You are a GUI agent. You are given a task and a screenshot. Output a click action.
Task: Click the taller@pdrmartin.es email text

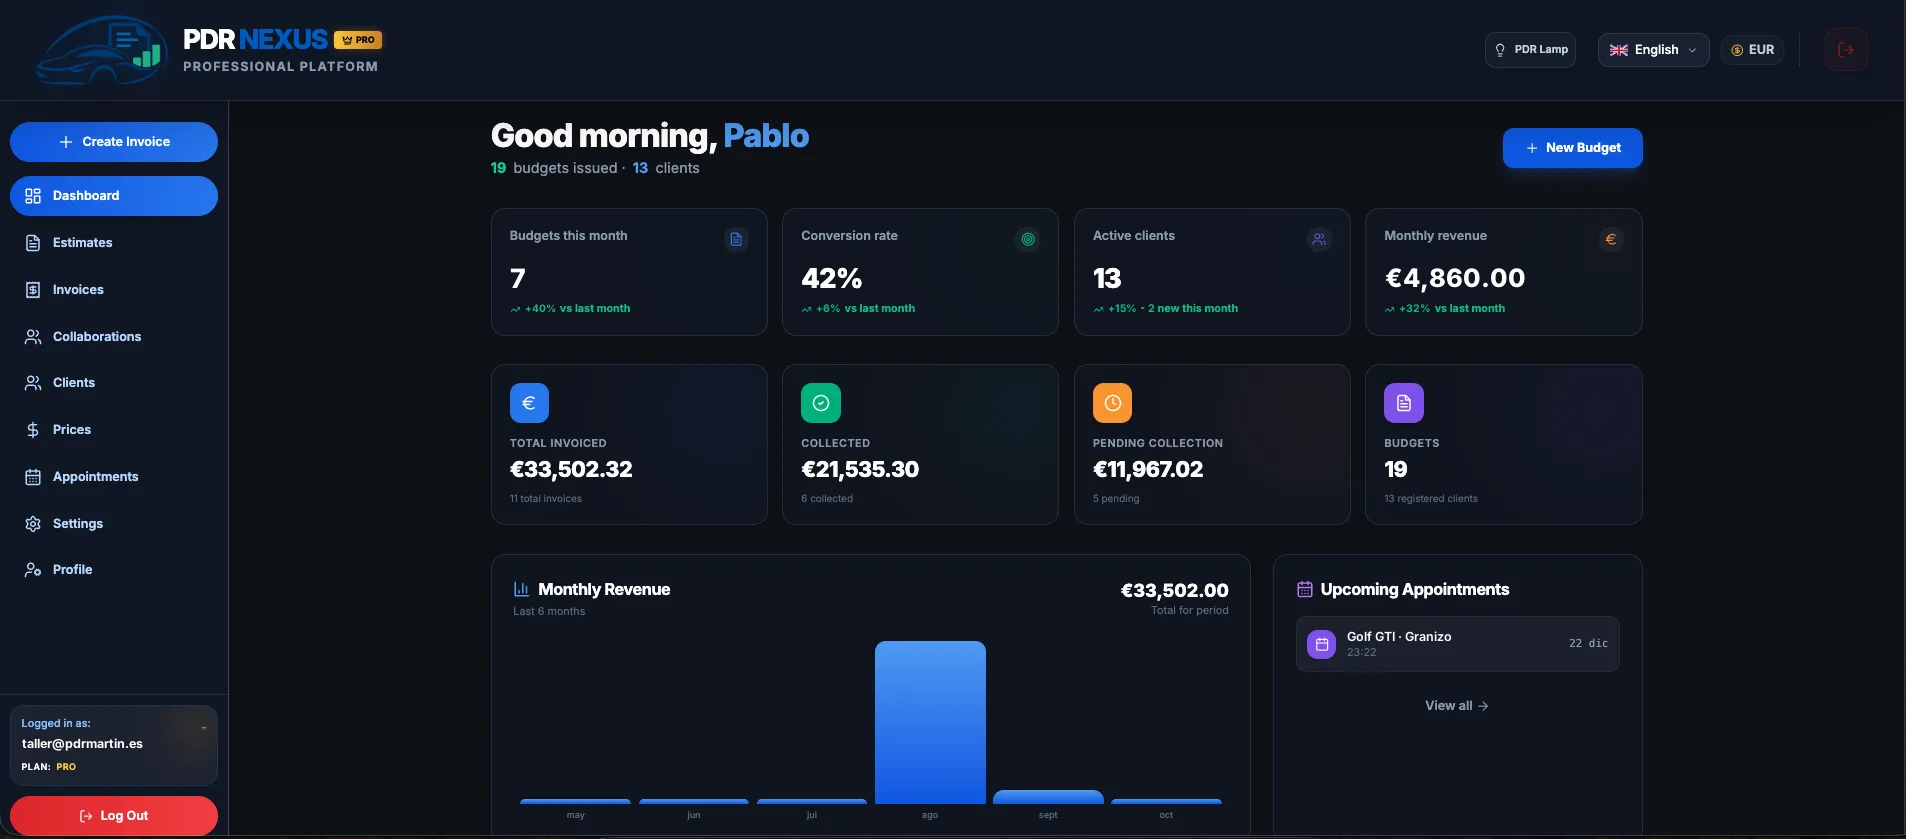[82, 744]
